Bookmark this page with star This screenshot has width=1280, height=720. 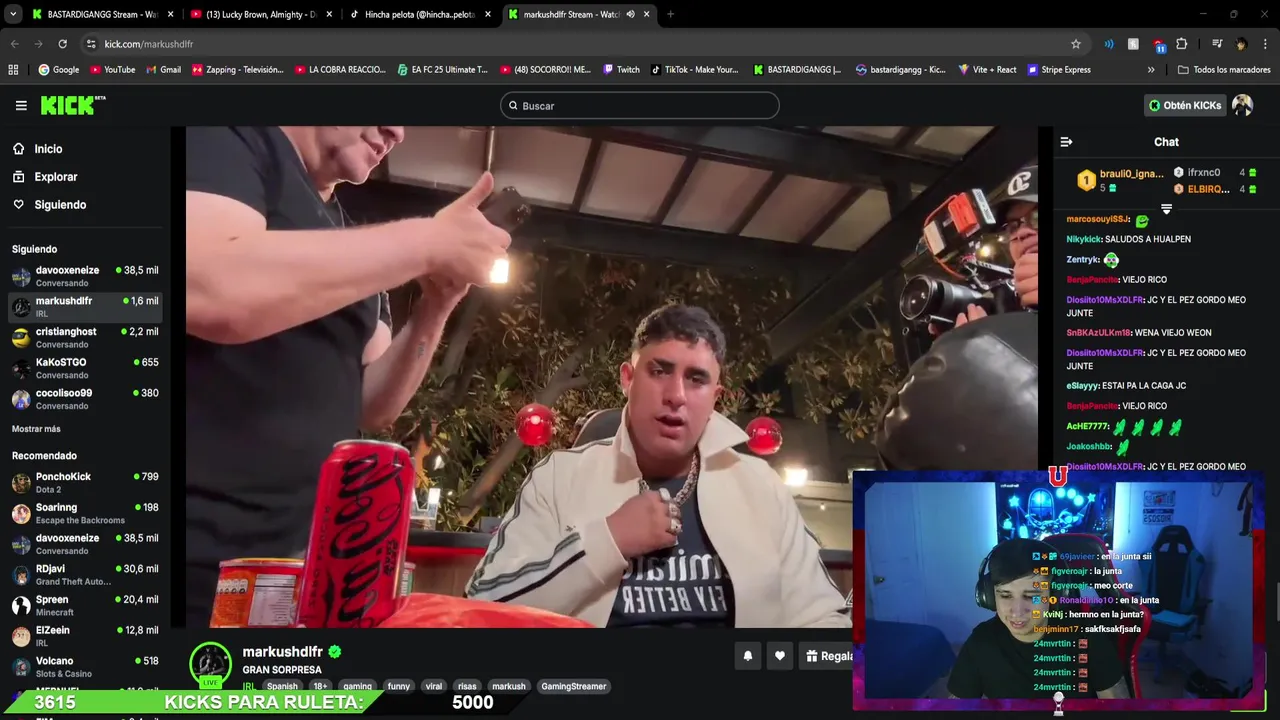(1076, 44)
